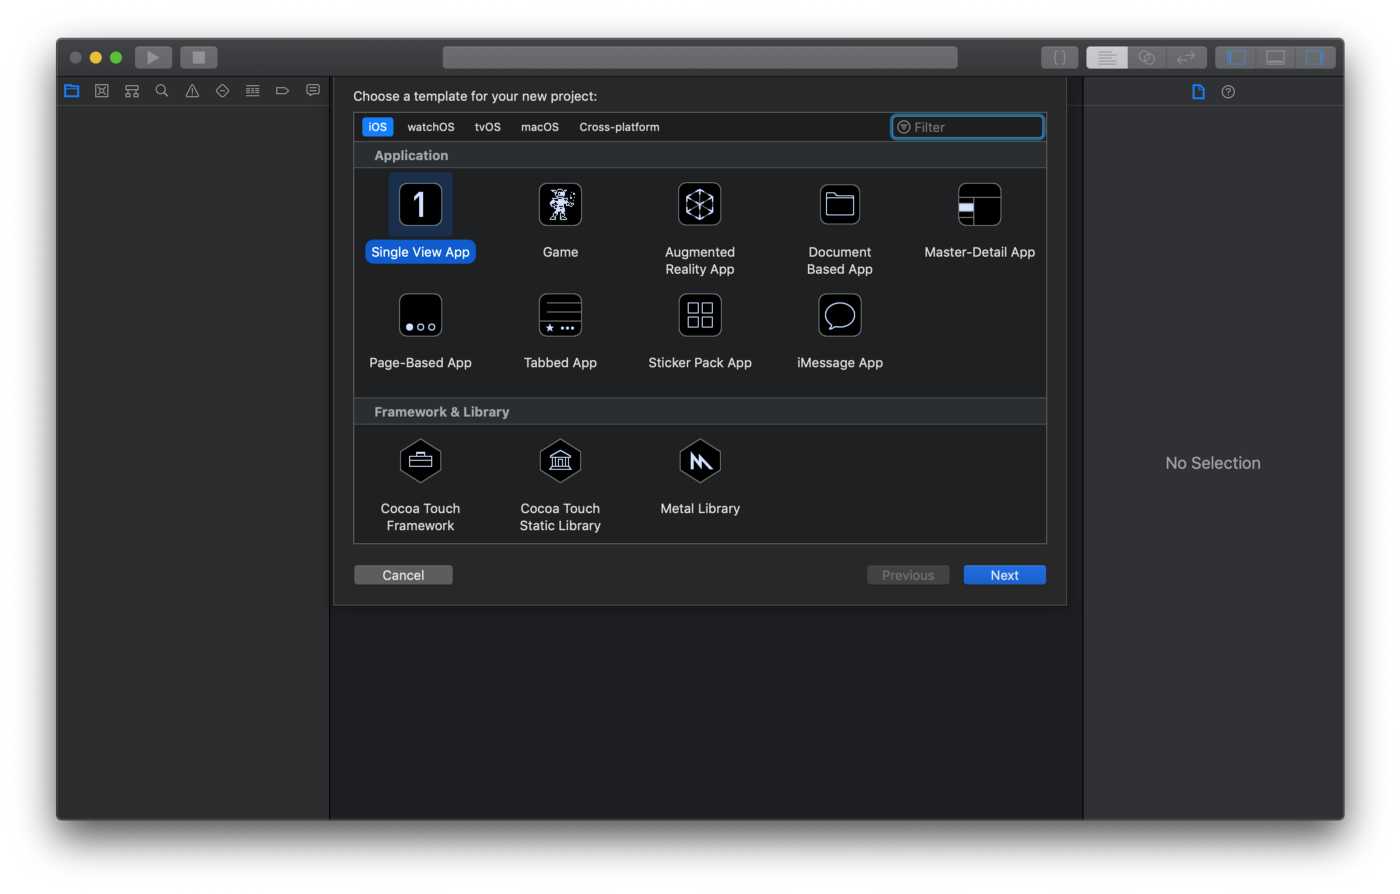Switch to the watchOS platform tab

[x=431, y=127]
